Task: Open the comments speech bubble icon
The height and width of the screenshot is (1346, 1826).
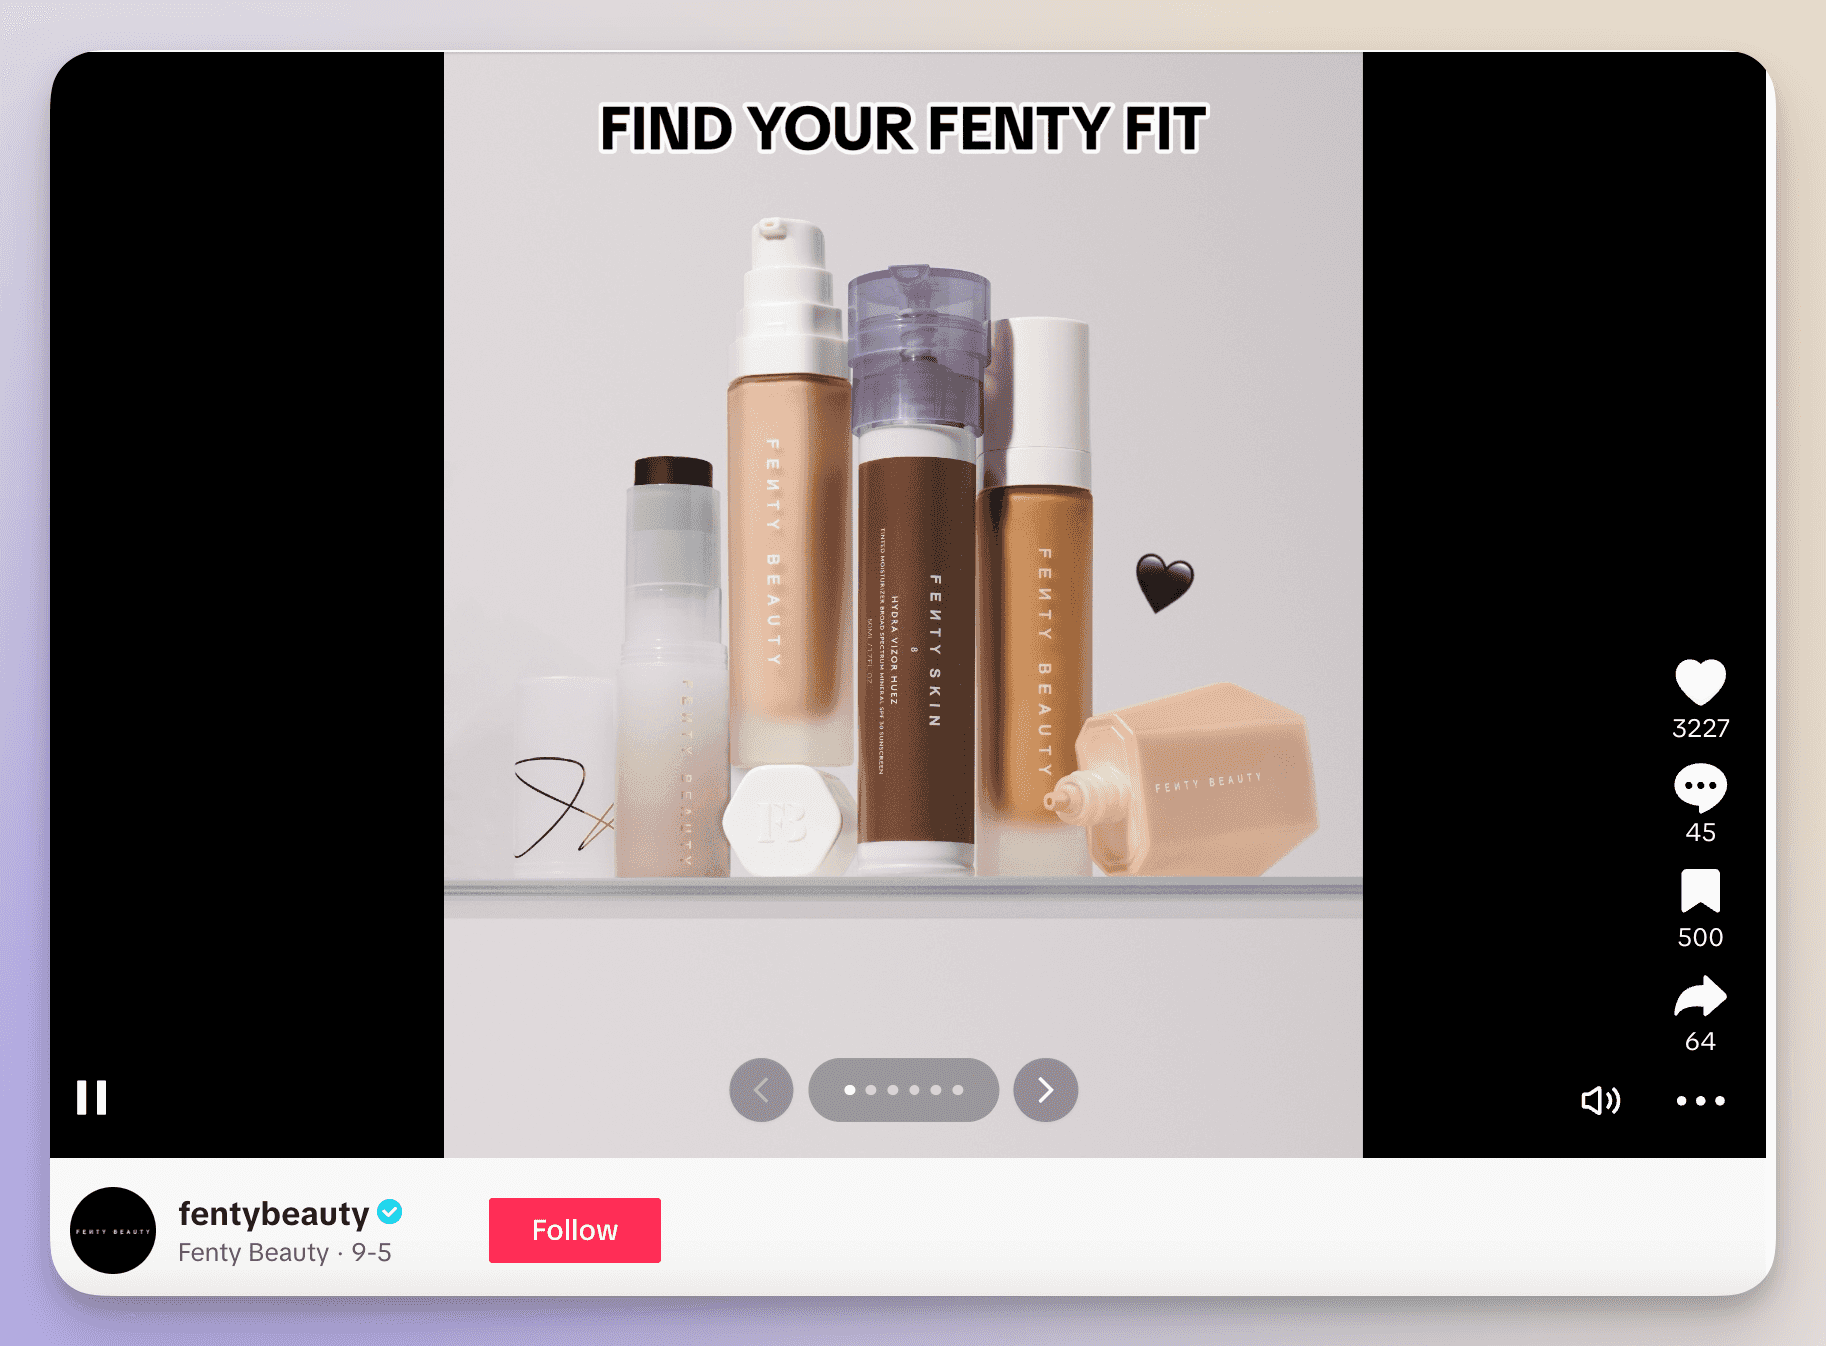Action: 1700,788
